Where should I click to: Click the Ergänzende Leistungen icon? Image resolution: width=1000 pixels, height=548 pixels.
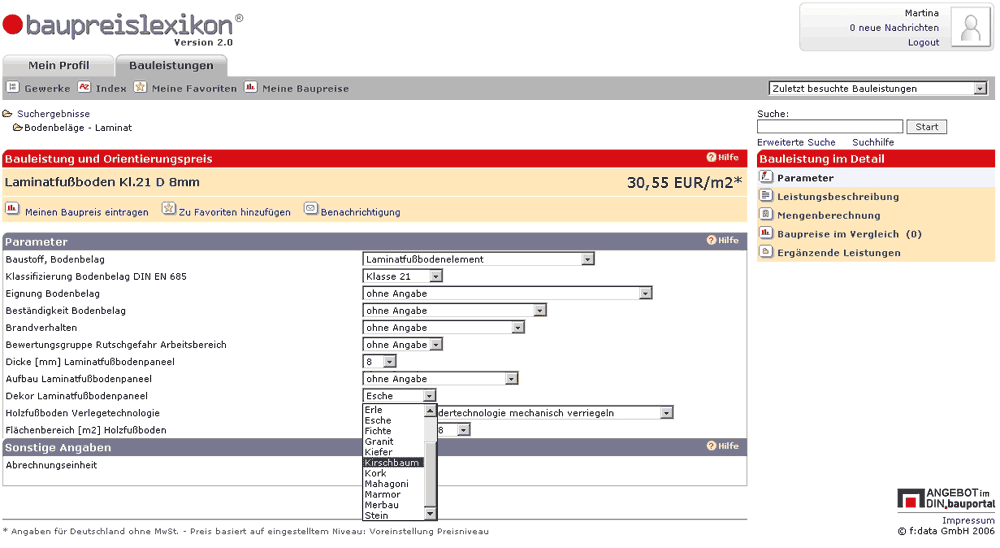point(767,251)
